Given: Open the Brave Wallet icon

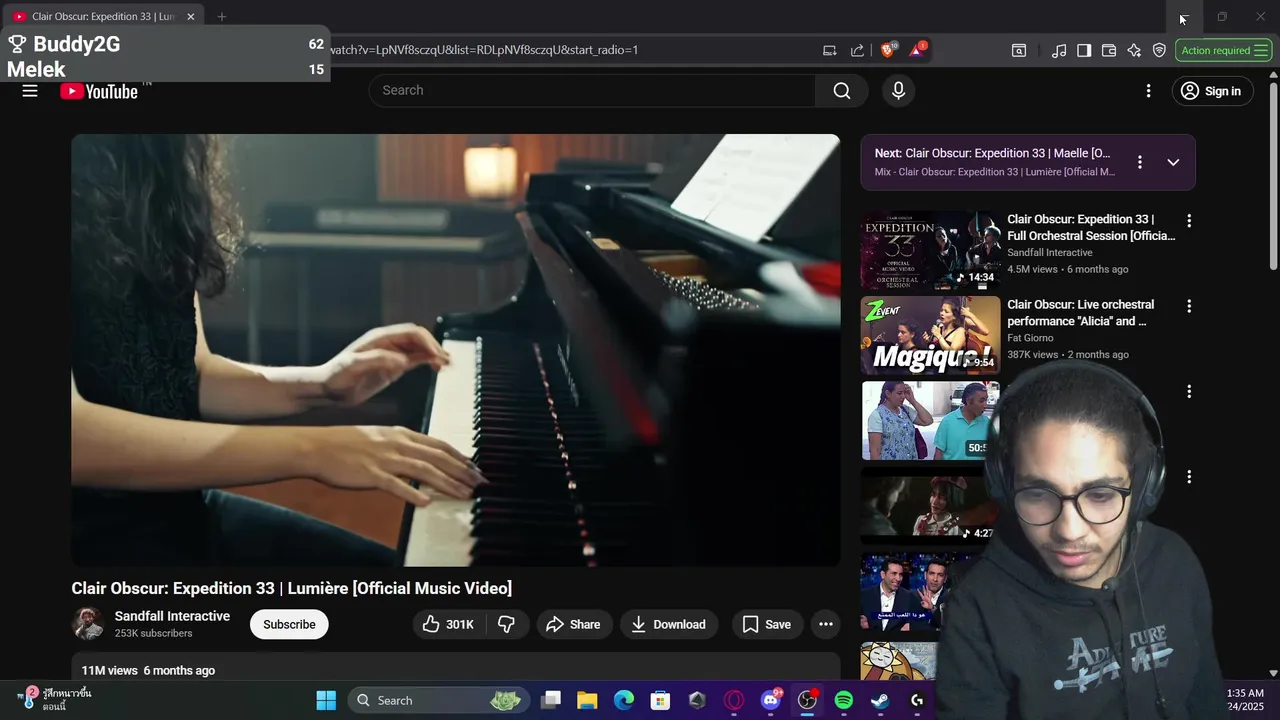Looking at the screenshot, I should pyautogui.click(x=1109, y=50).
